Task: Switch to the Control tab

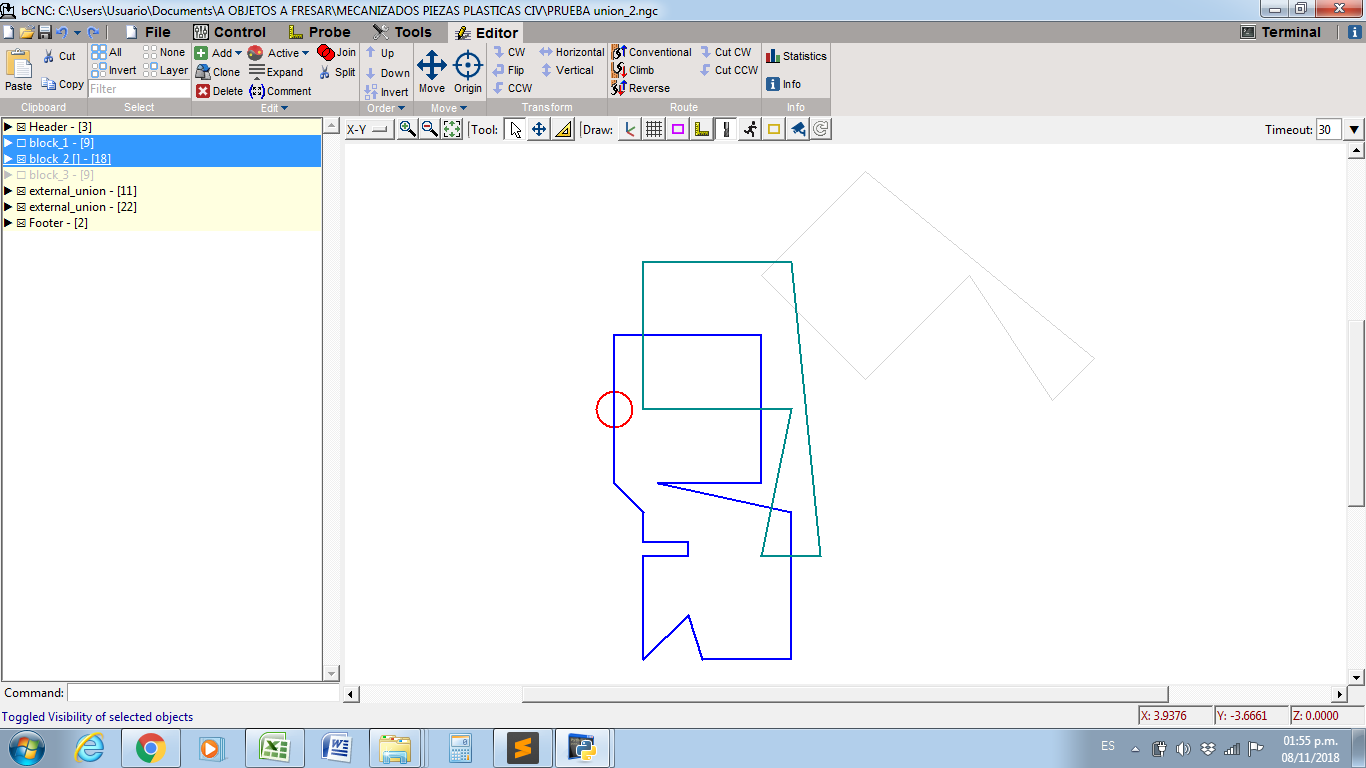Action: pyautogui.click(x=229, y=32)
